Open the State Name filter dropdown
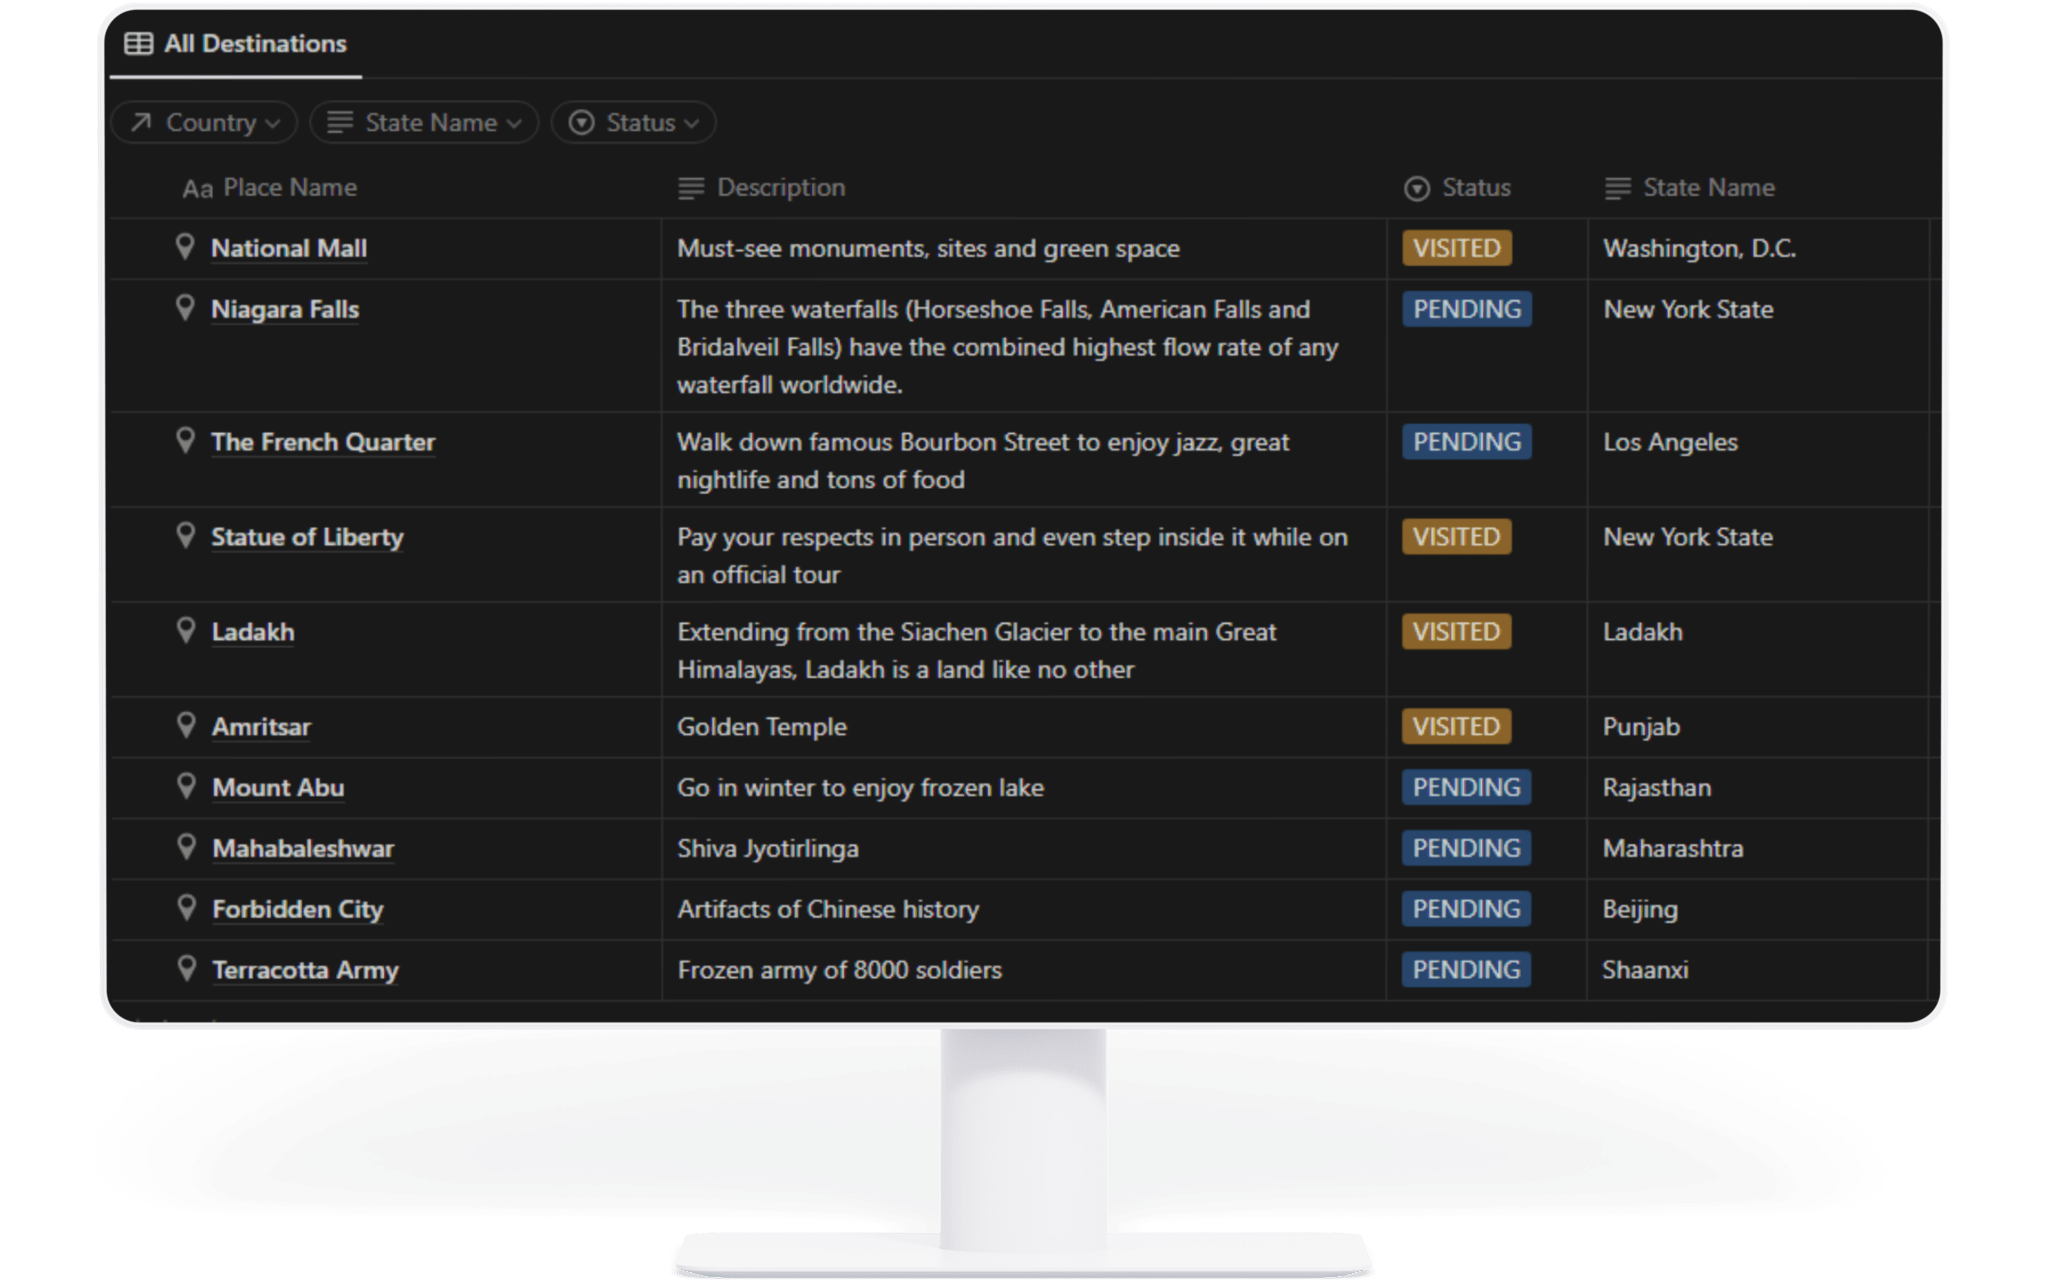Screen dimensions: 2048x1280 pyautogui.click(x=425, y=123)
